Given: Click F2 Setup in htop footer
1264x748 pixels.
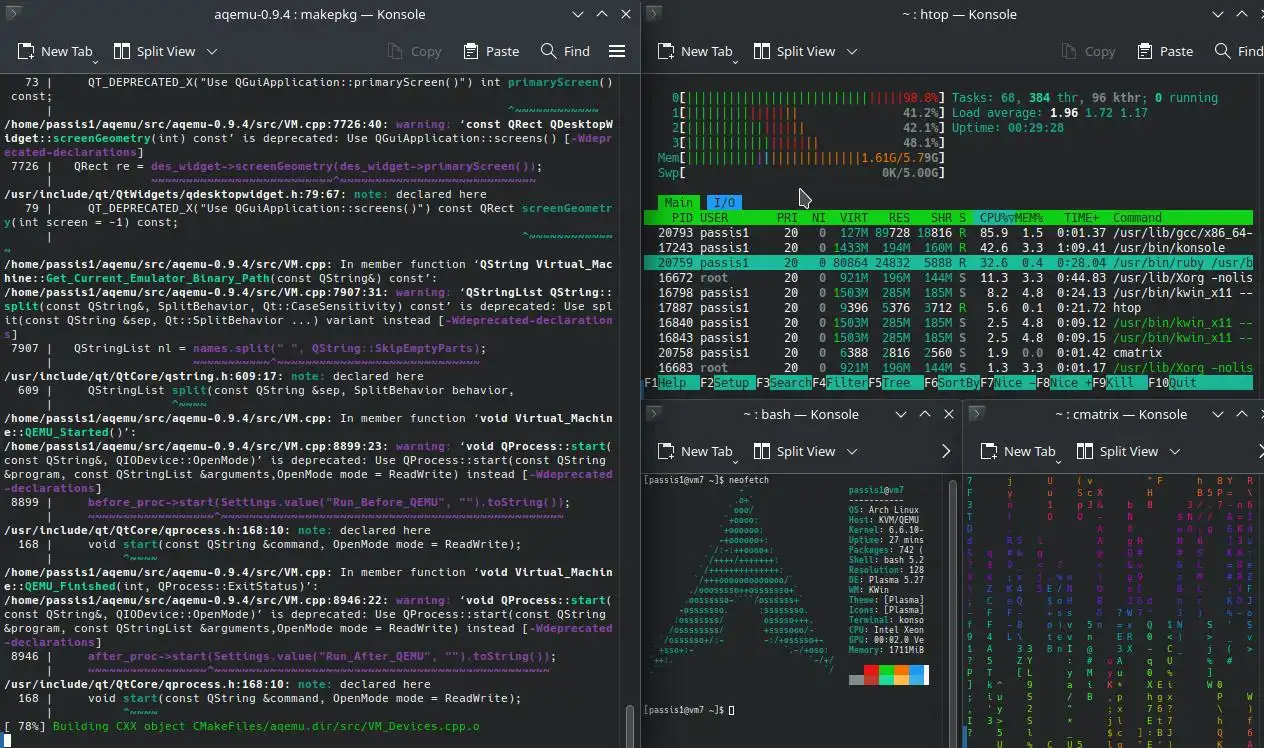Looking at the screenshot, I should [728, 383].
